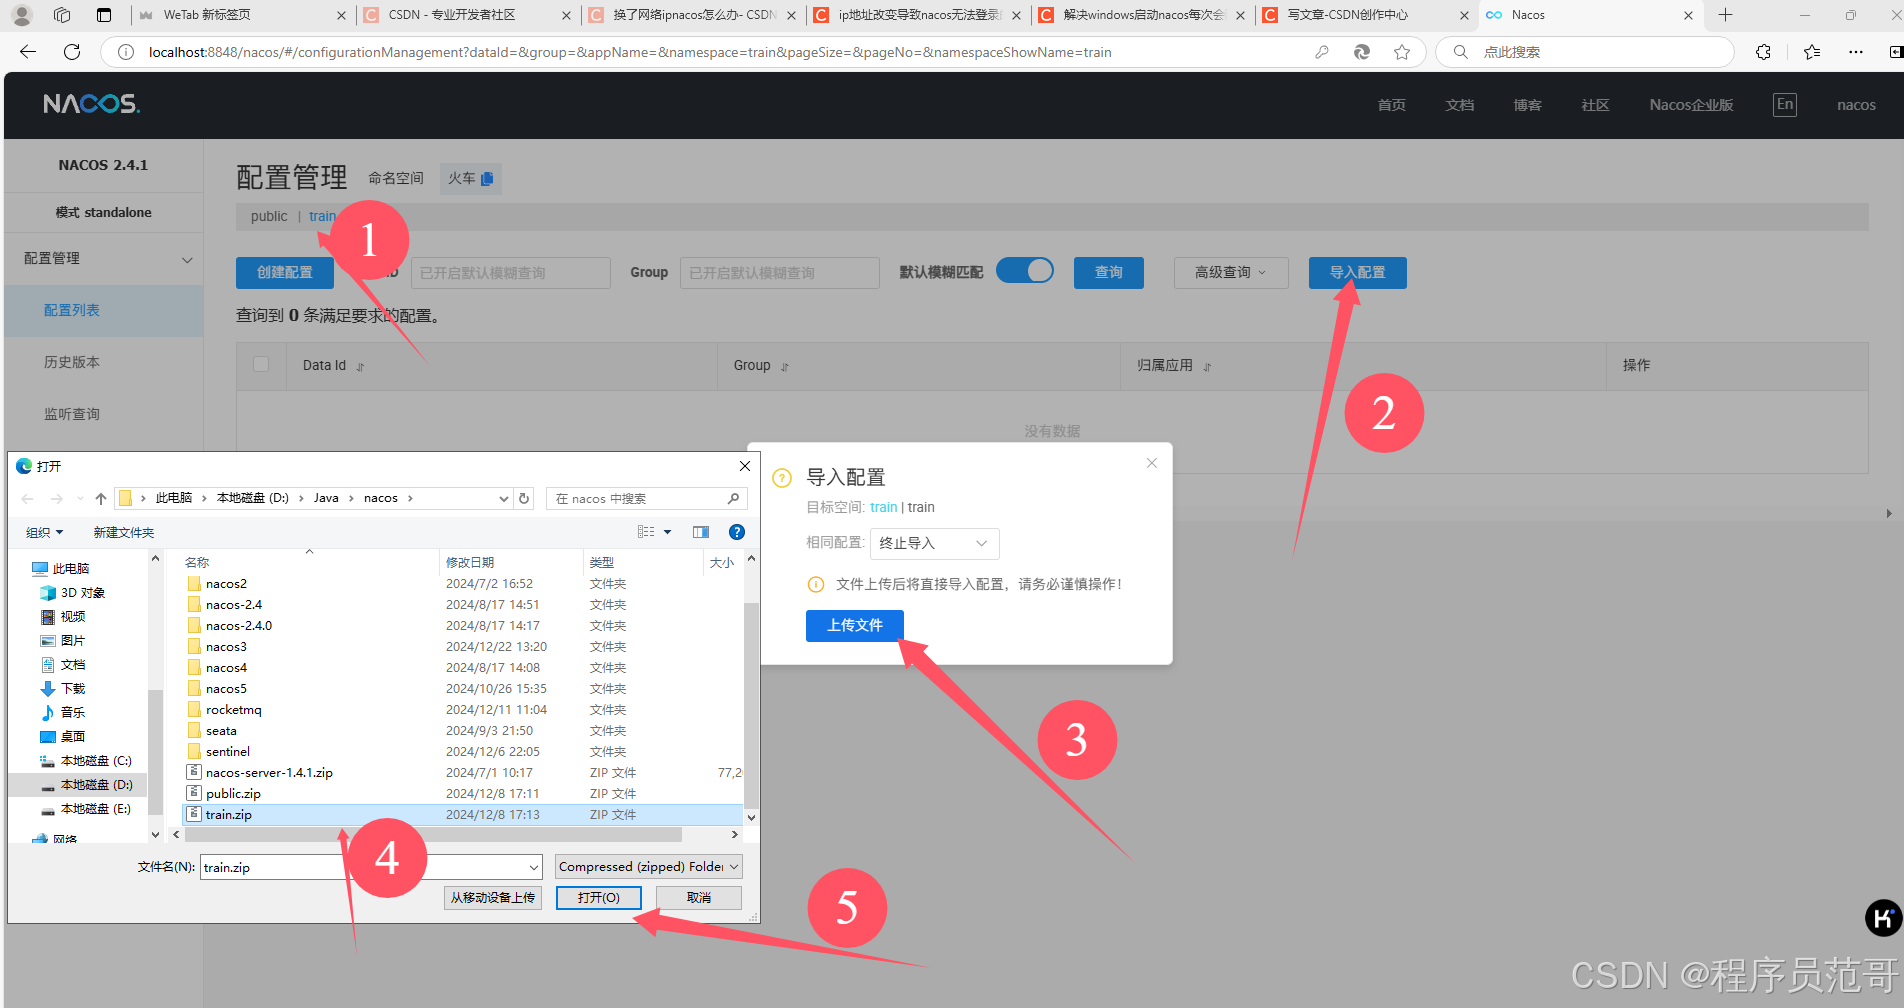Click 查询 button
Viewport: 1904px width, 1008px height.
click(1109, 272)
